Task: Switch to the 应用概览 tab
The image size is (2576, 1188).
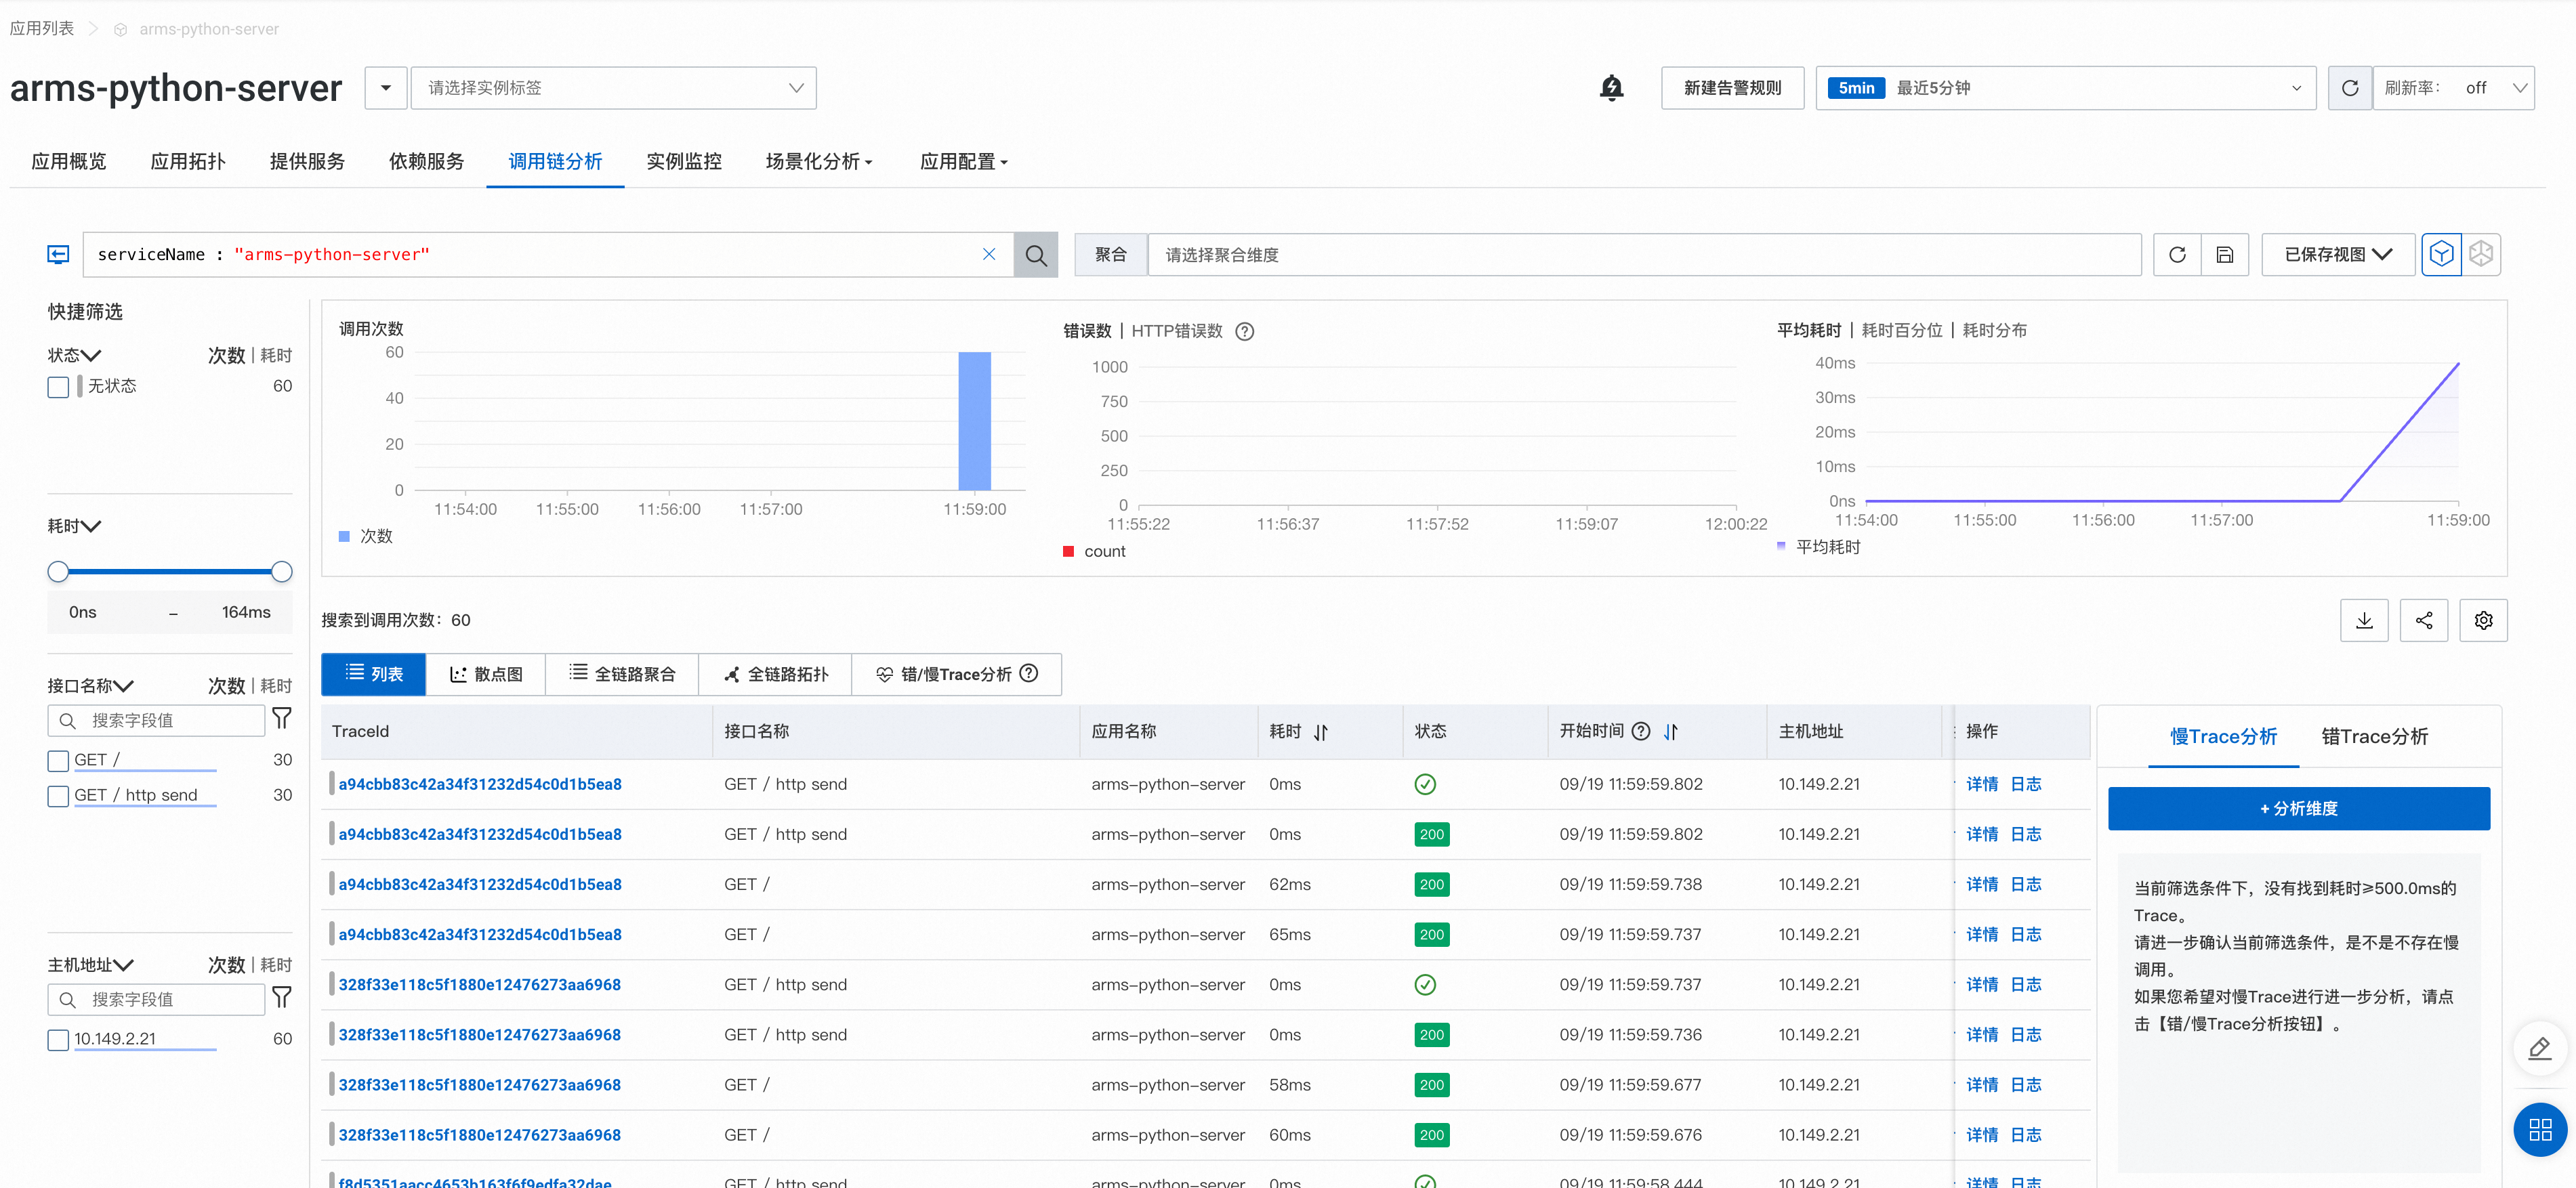Action: coord(69,162)
